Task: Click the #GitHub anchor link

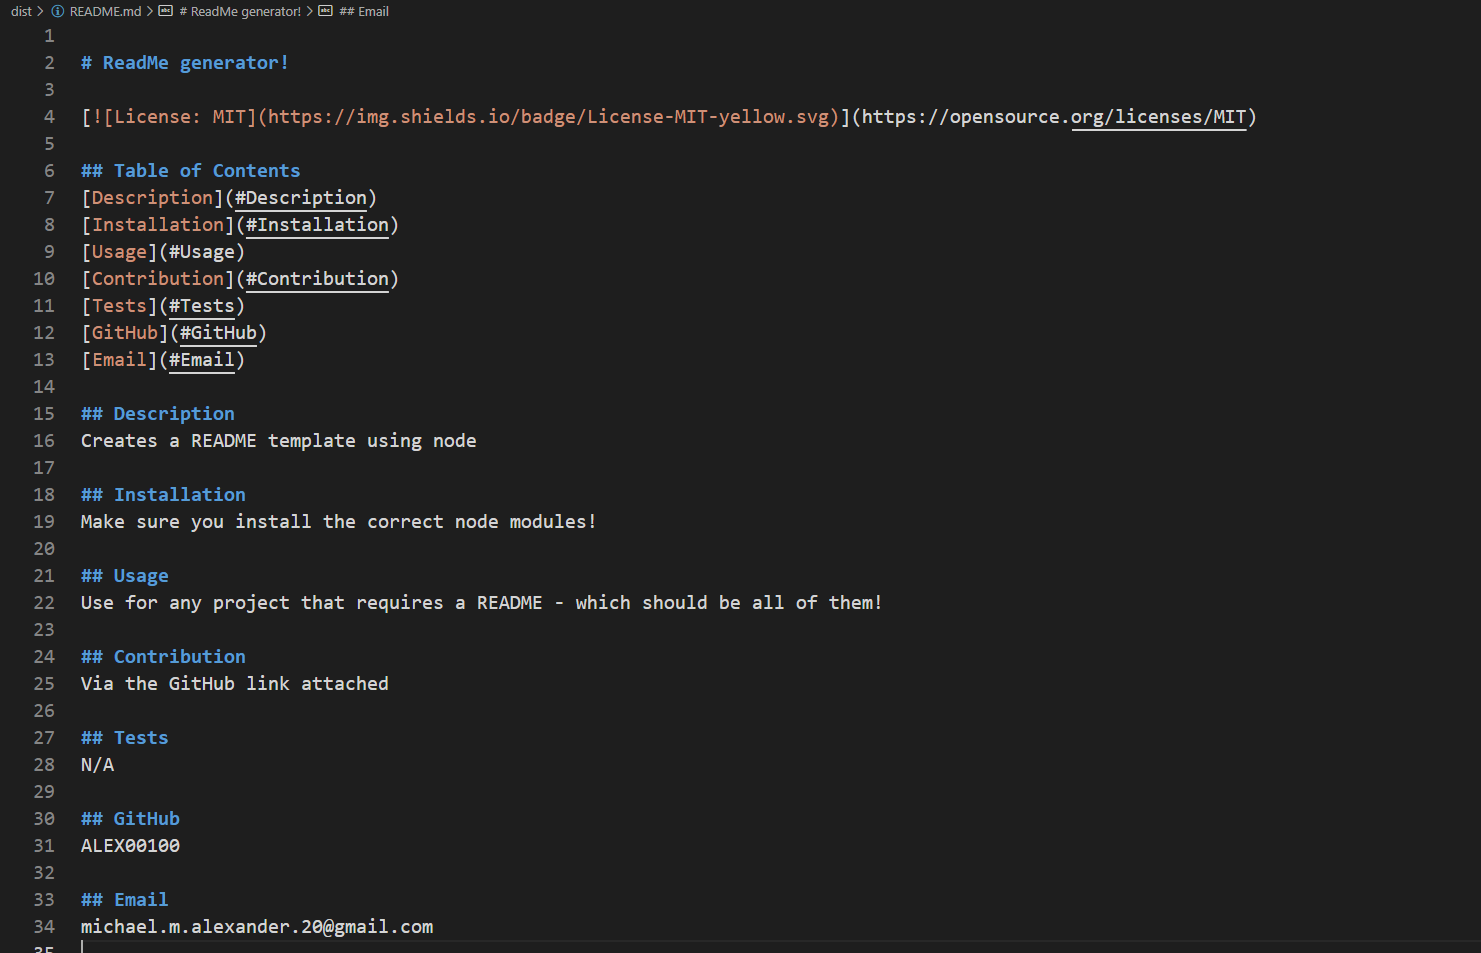Action: click(x=219, y=332)
